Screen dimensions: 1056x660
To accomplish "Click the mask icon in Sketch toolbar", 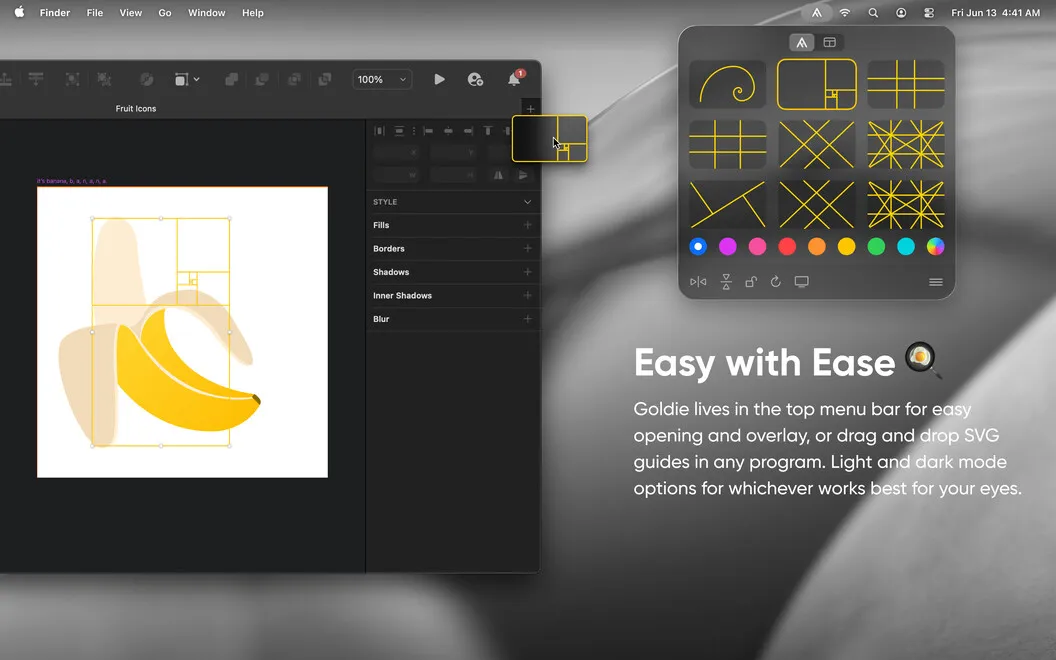I will pyautogui.click(x=146, y=79).
